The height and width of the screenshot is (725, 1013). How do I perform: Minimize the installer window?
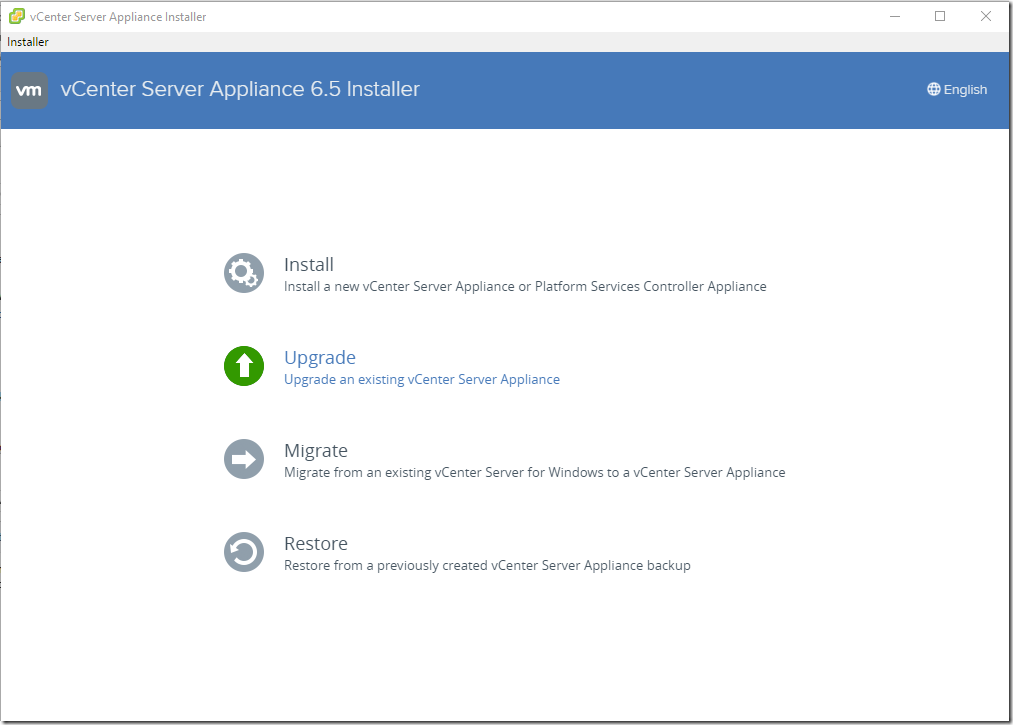pyautogui.click(x=895, y=16)
